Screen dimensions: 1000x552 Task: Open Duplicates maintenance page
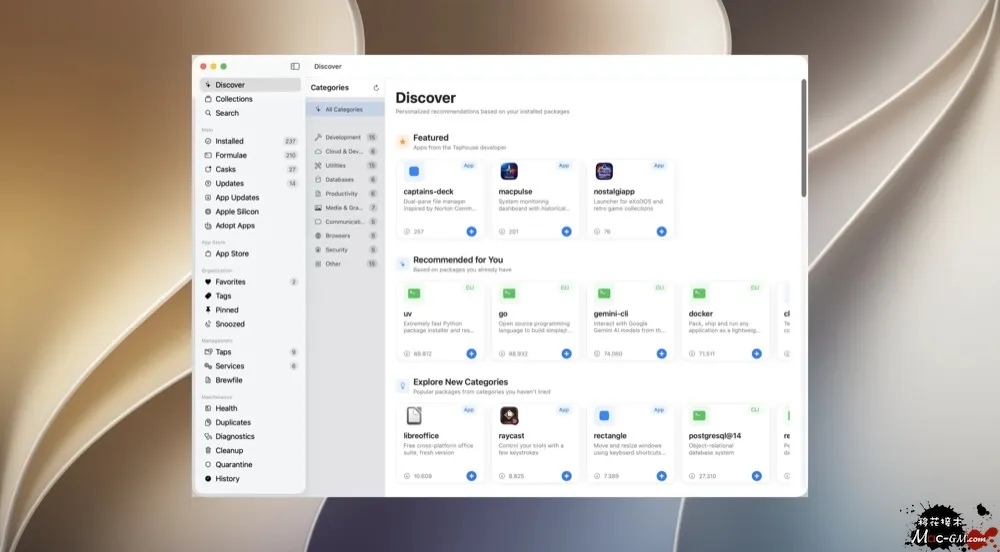coord(250,422)
